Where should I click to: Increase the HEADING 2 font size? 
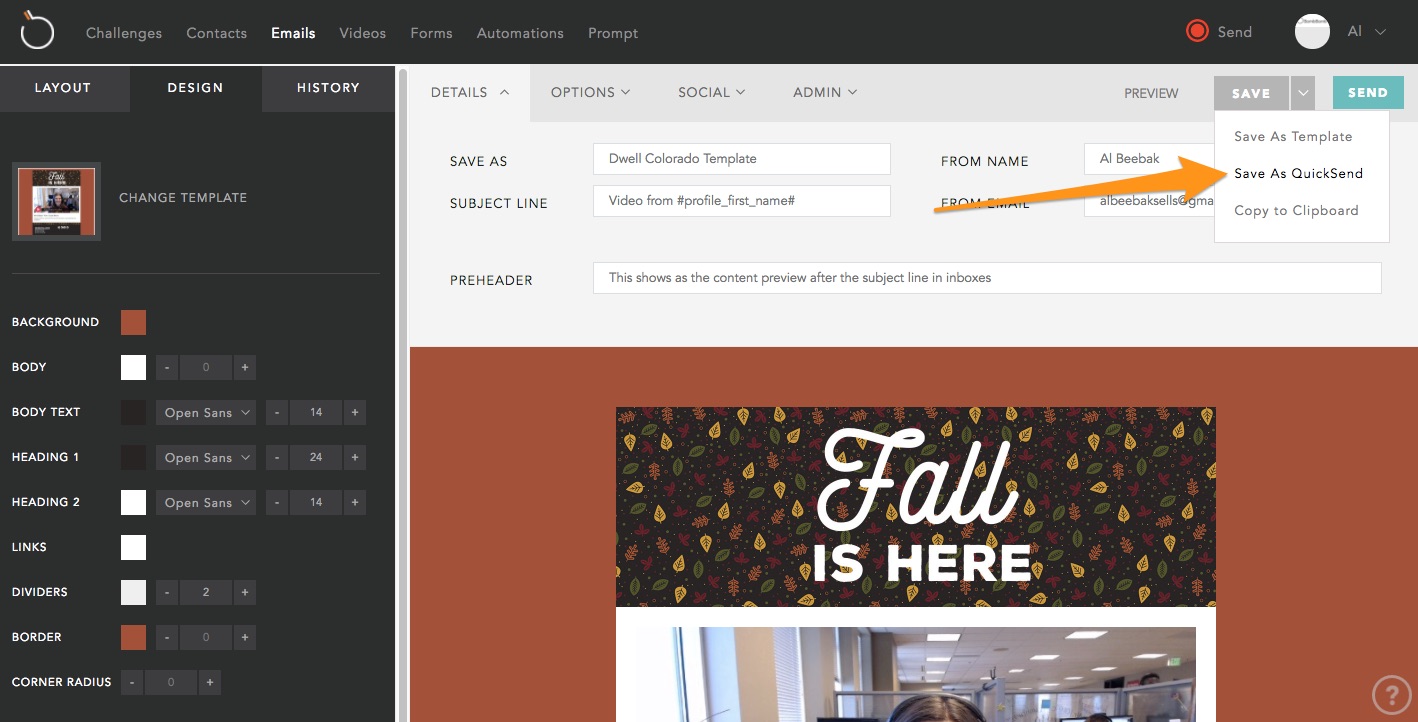[x=354, y=502]
